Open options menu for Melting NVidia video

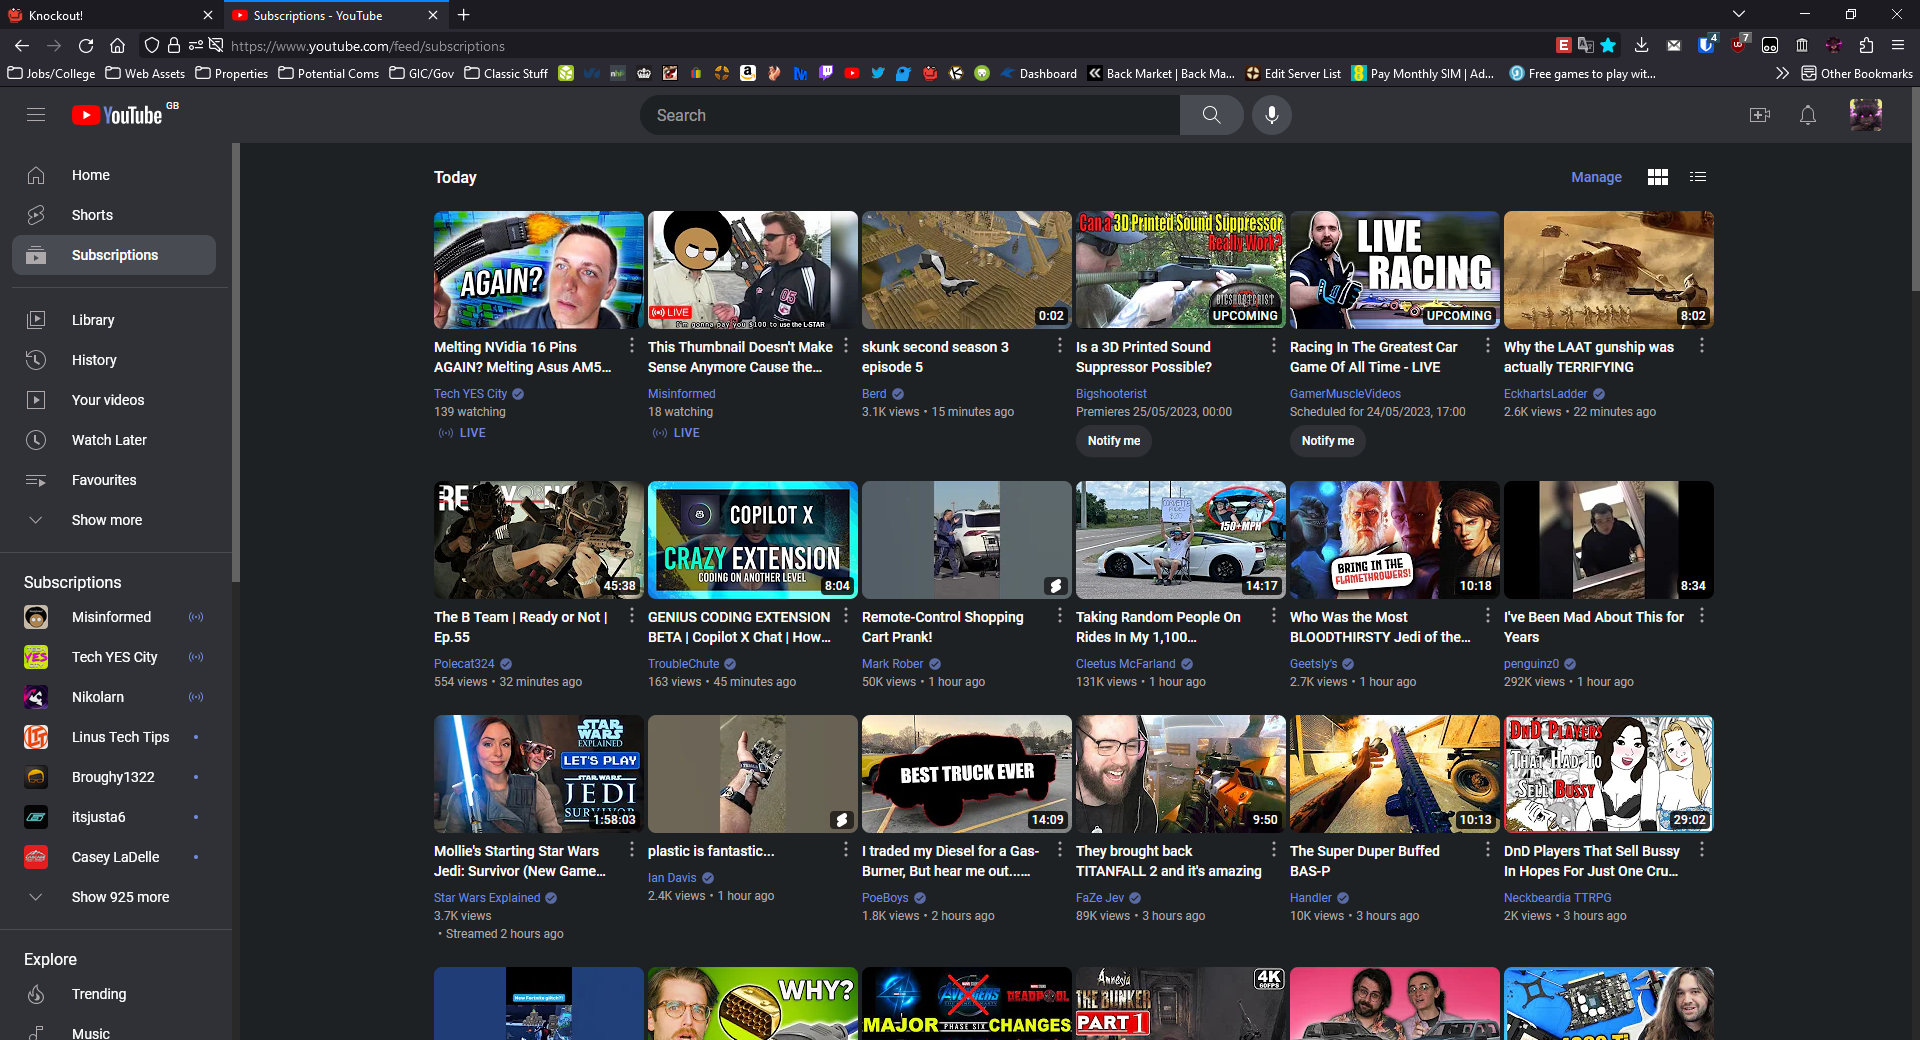click(x=632, y=346)
